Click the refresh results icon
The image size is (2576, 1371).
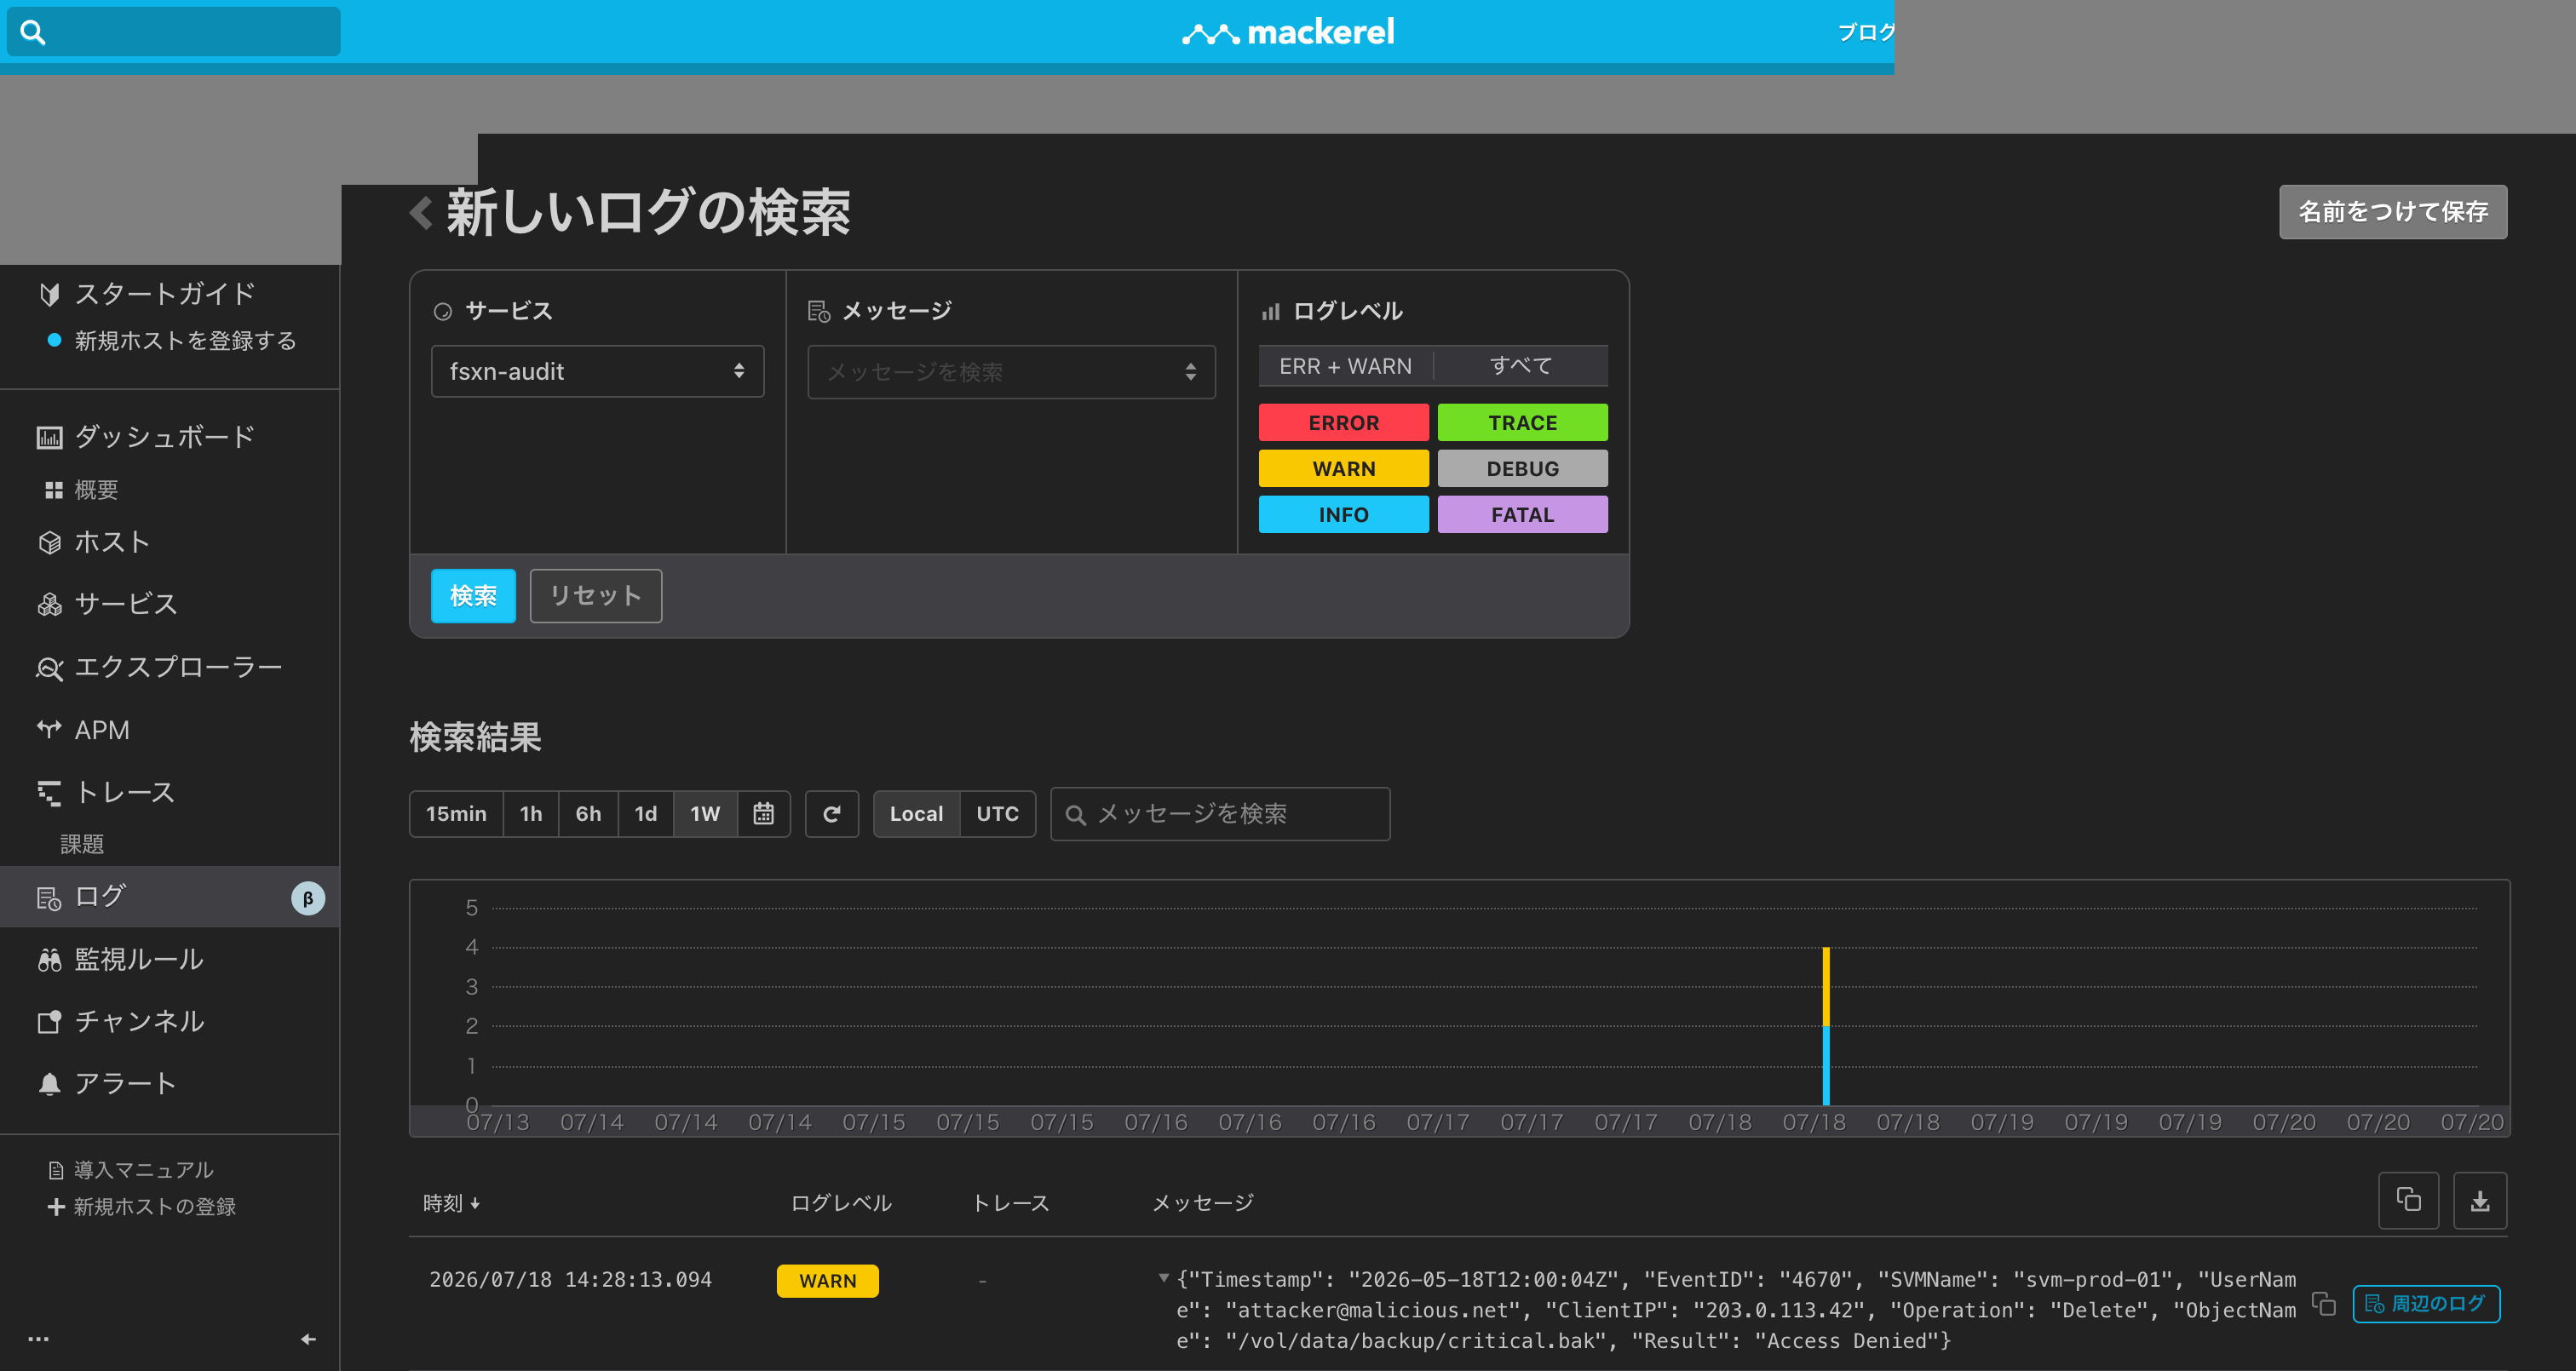pos(832,814)
